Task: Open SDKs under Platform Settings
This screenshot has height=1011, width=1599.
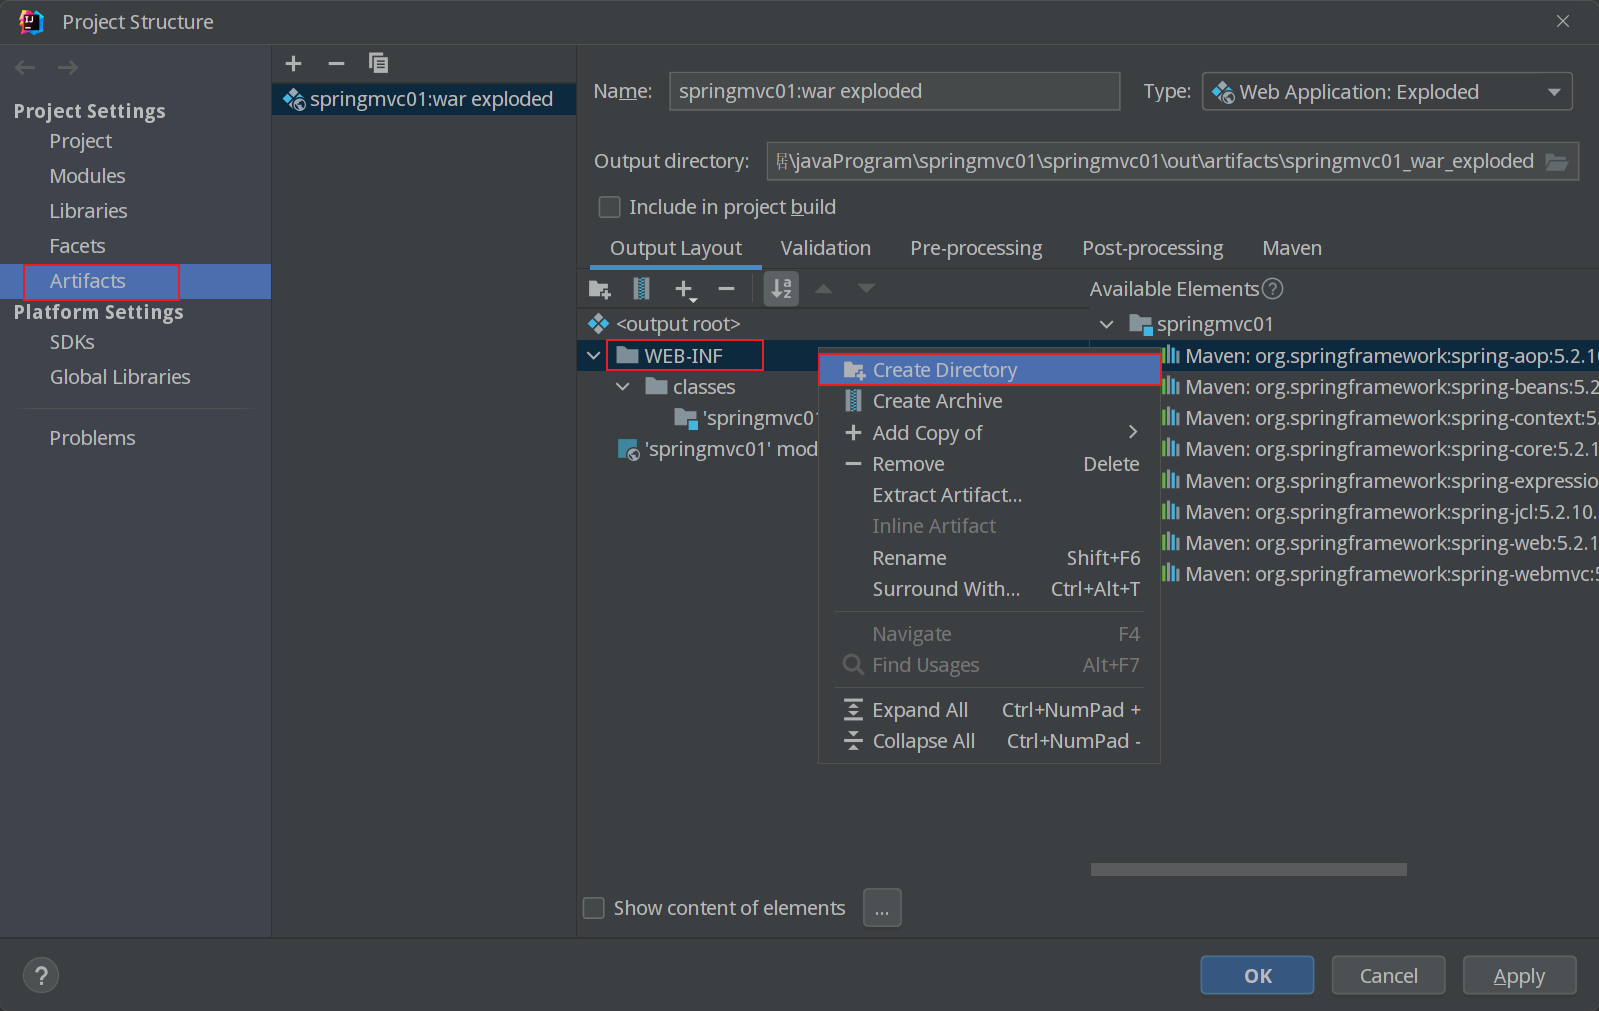Action: coord(72,342)
